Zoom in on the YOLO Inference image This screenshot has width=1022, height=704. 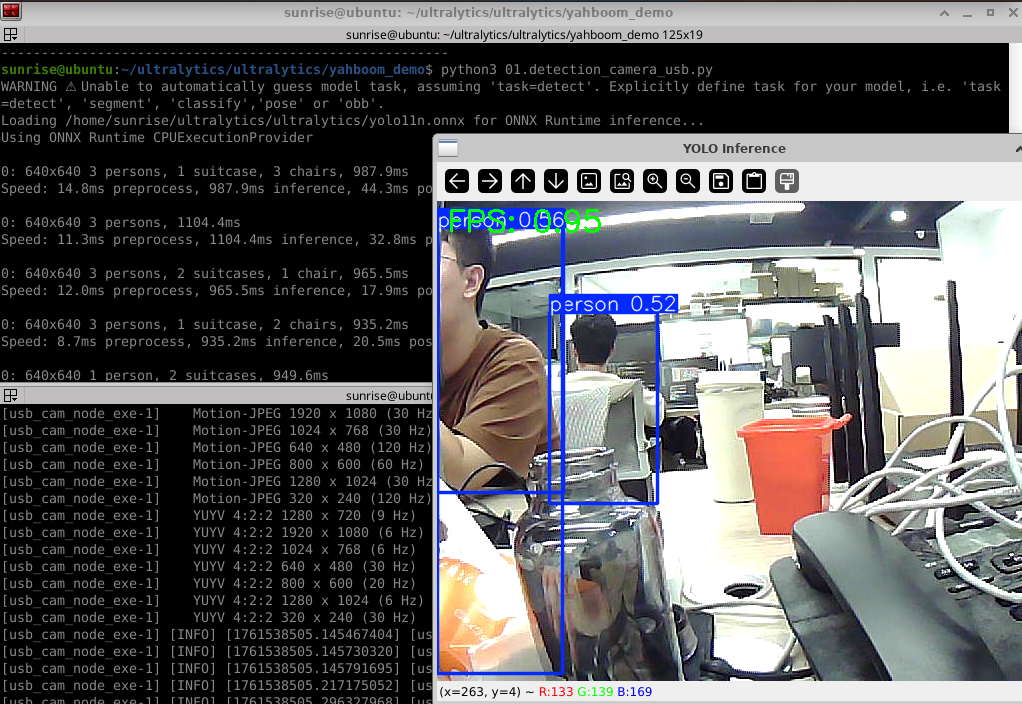tap(655, 181)
